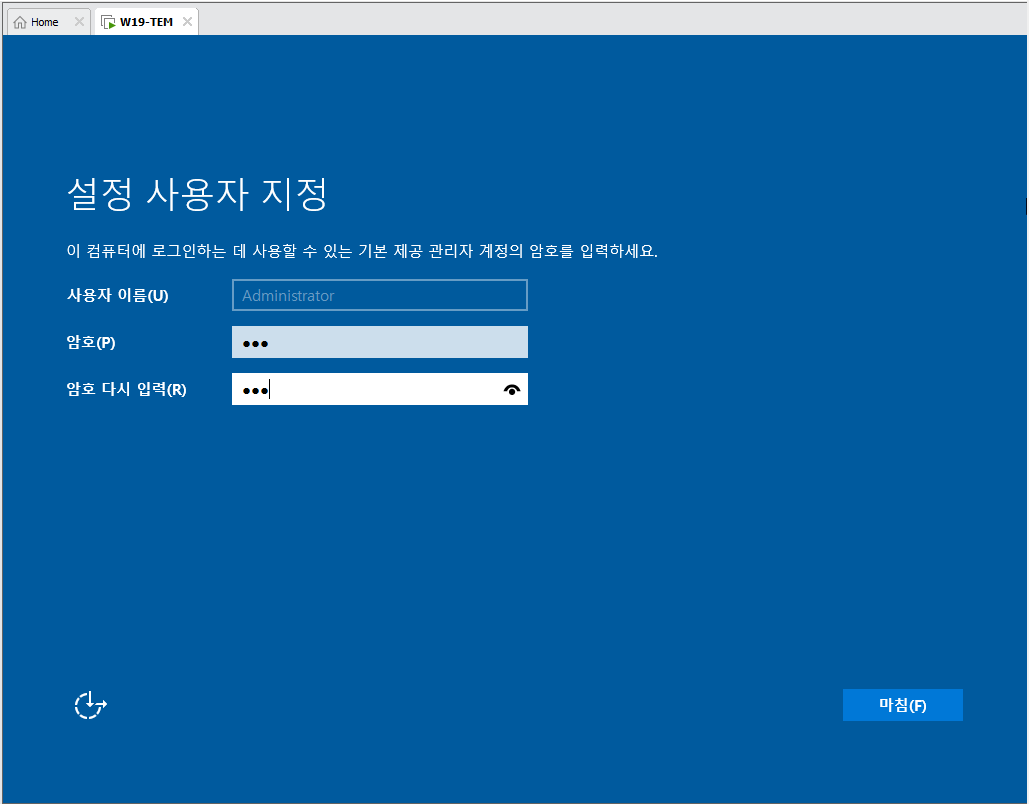Click the 설정 사용자 지정 heading
1029x804 pixels.
(197, 194)
